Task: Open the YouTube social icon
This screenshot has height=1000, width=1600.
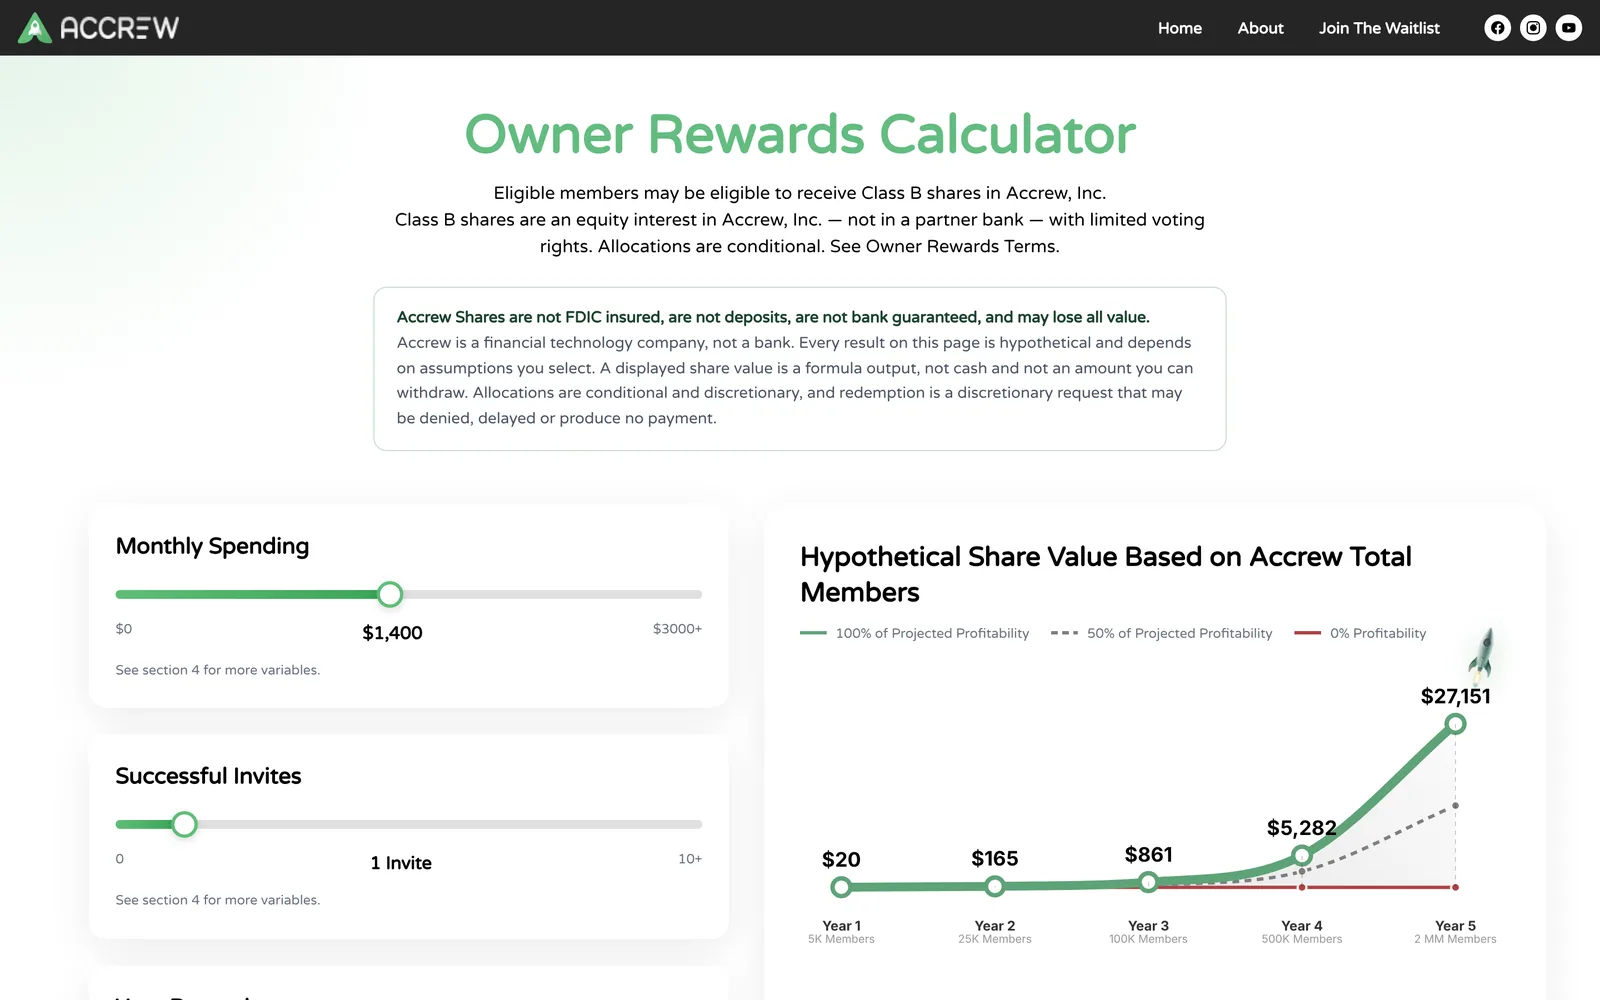Action: 1569,28
